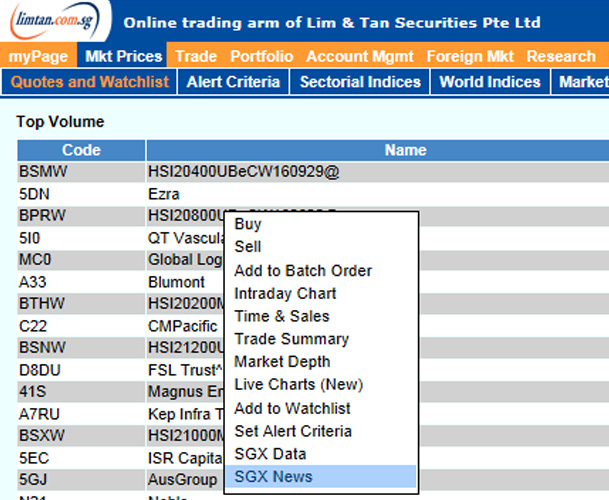Click code MC0 in table
This screenshot has height=500, width=609.
point(35,260)
